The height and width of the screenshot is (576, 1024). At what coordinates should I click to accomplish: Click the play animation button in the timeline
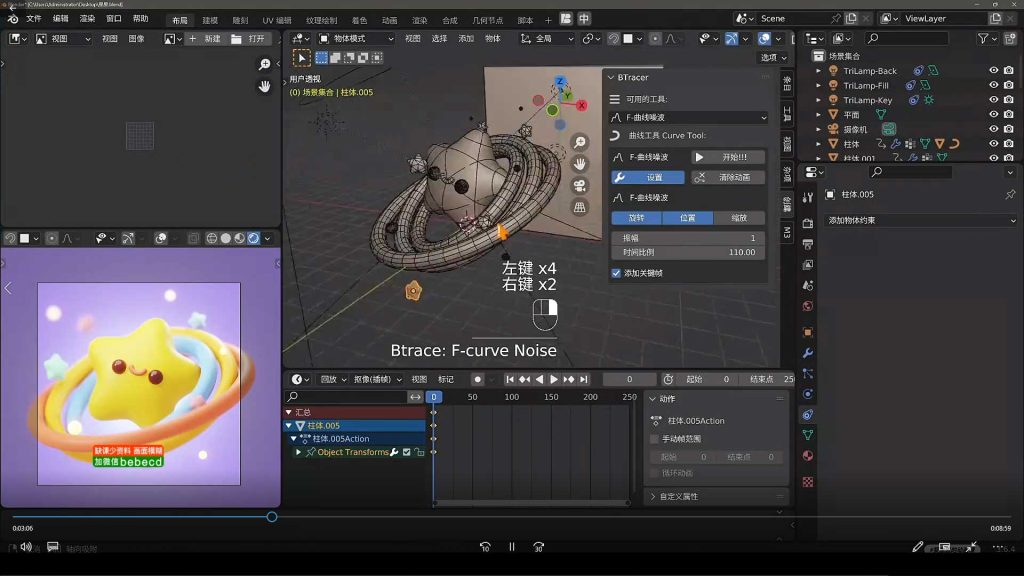554,380
